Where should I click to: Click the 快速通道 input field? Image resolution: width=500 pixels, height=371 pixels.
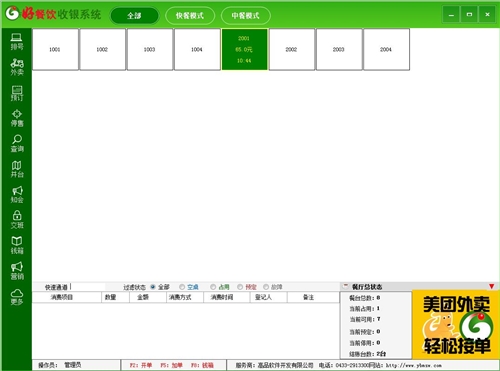click(x=87, y=287)
